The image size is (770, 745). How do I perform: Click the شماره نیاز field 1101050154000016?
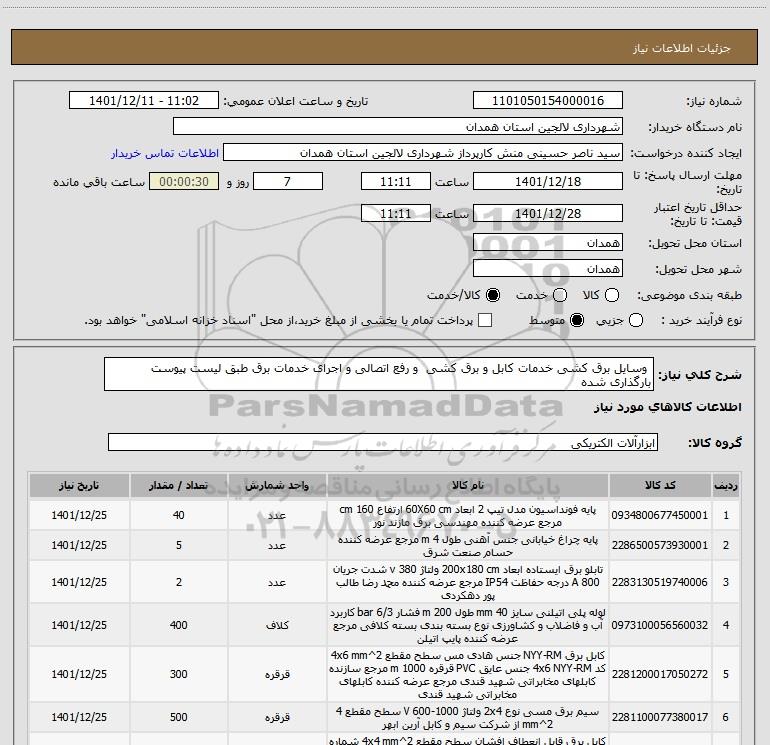coord(548,100)
